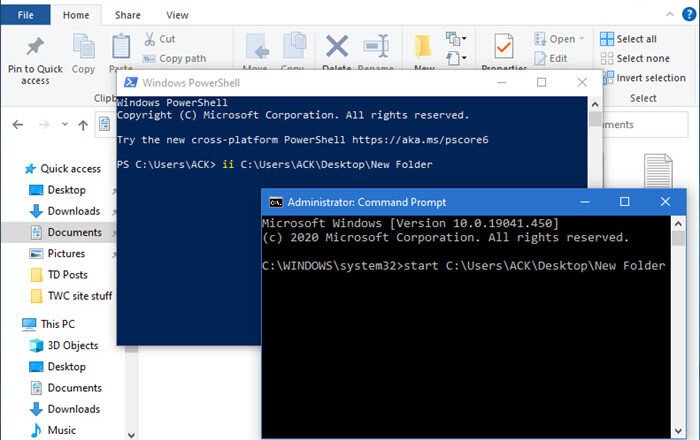Click the Rename icon
This screenshot has width=700, height=440.
pos(376,46)
